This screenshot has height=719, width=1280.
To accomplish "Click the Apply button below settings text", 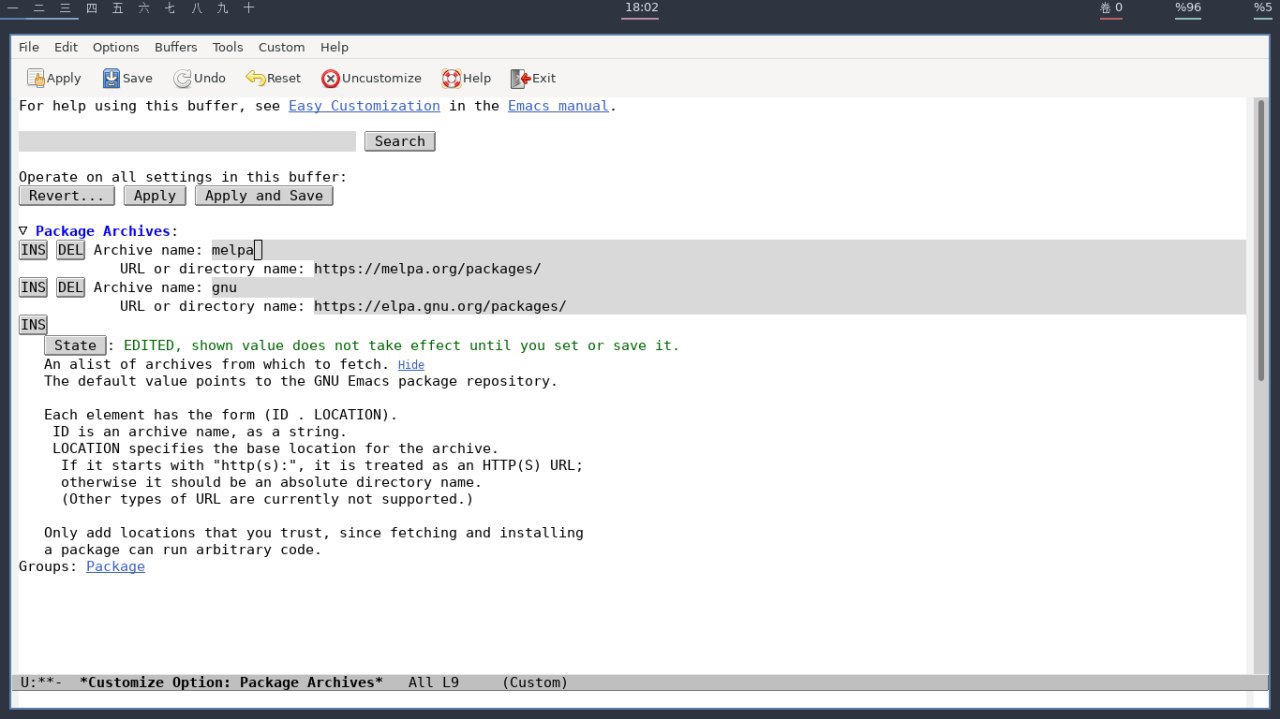I will click(x=155, y=196).
